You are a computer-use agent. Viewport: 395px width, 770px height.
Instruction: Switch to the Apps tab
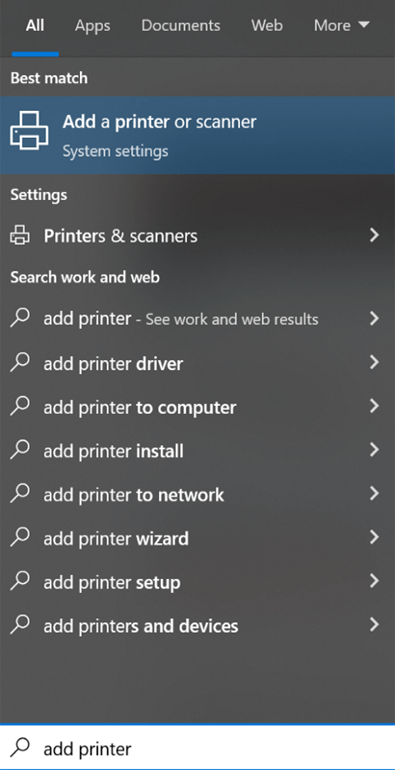click(92, 26)
